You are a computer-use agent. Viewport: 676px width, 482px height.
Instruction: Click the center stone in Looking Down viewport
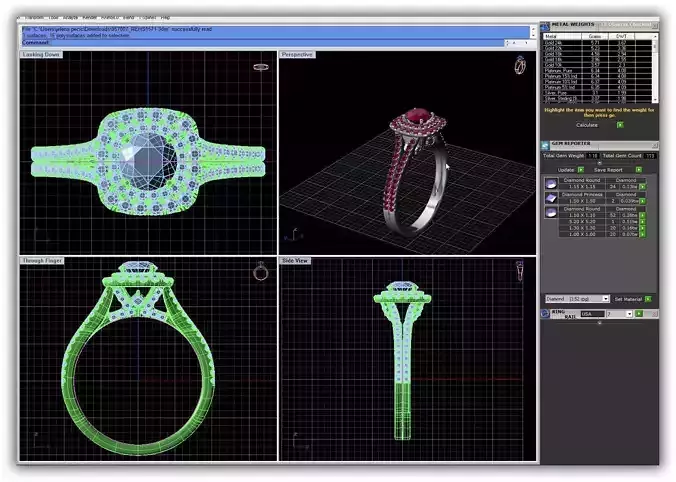coord(148,161)
